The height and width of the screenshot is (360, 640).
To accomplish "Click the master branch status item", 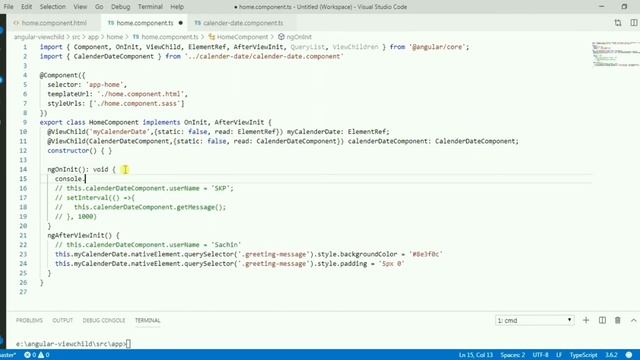I will coord(8,355).
